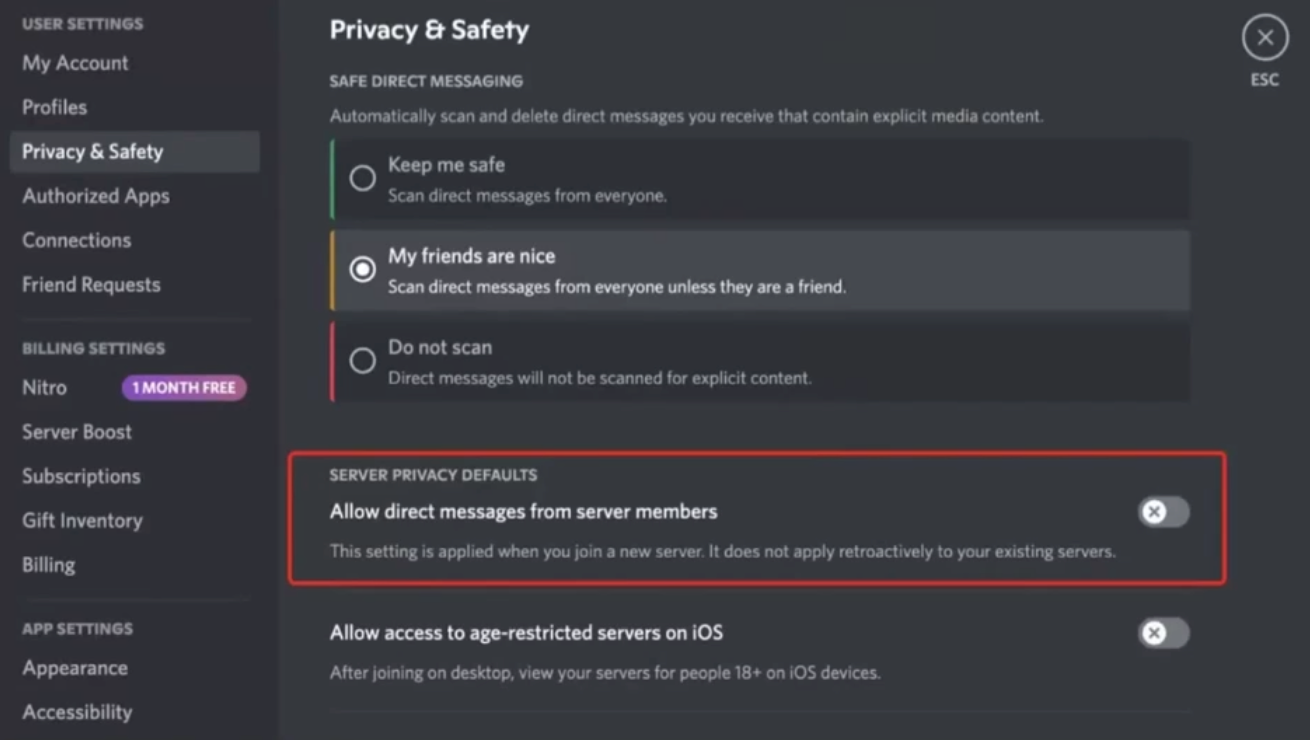The image size is (1310, 740).
Task: Open Subscriptions page
Action: click(x=81, y=476)
